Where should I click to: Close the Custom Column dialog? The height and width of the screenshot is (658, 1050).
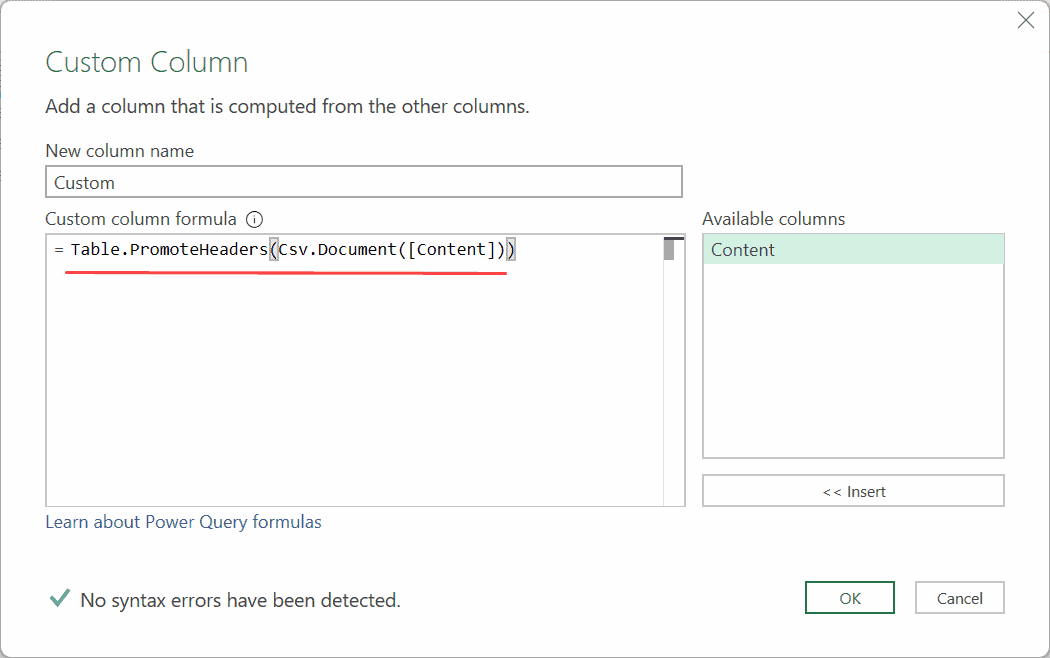1025,20
